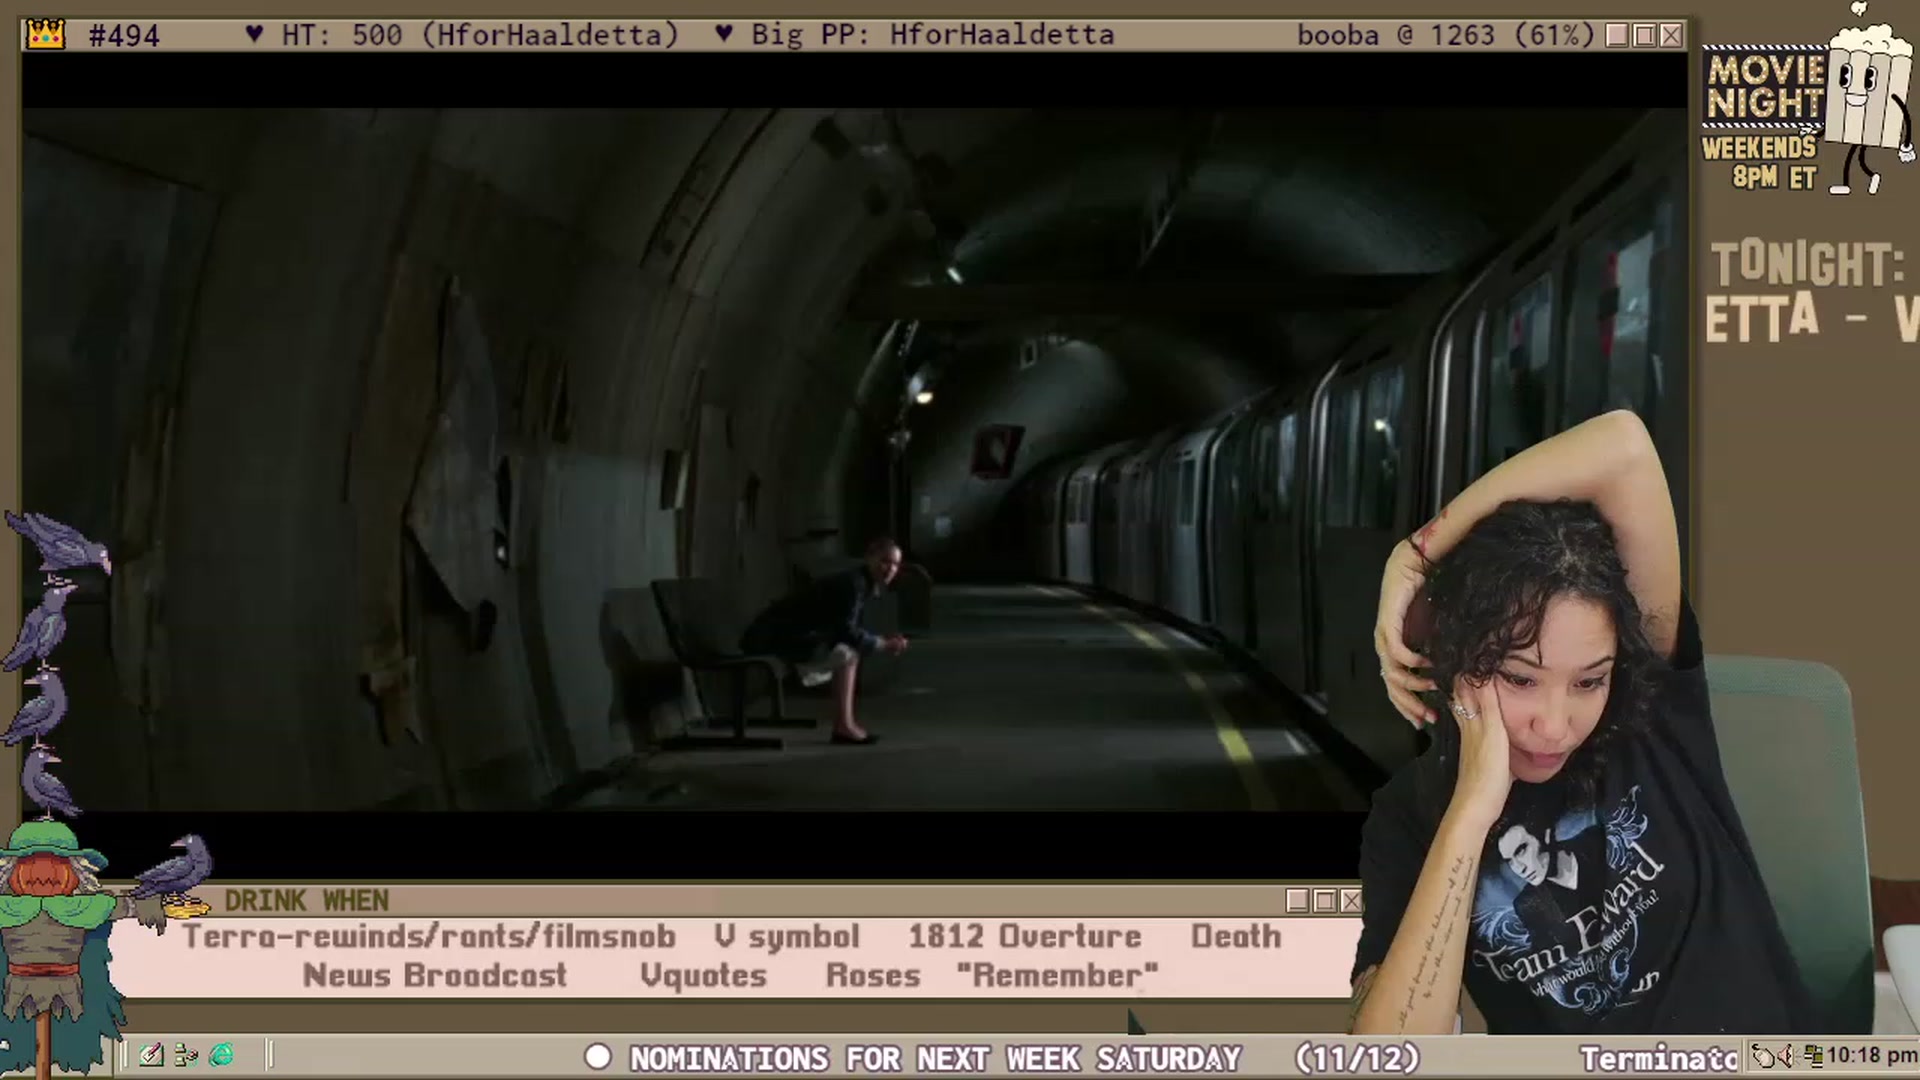Click the V symbol drink rule
The height and width of the screenshot is (1080, 1920).
787,936
